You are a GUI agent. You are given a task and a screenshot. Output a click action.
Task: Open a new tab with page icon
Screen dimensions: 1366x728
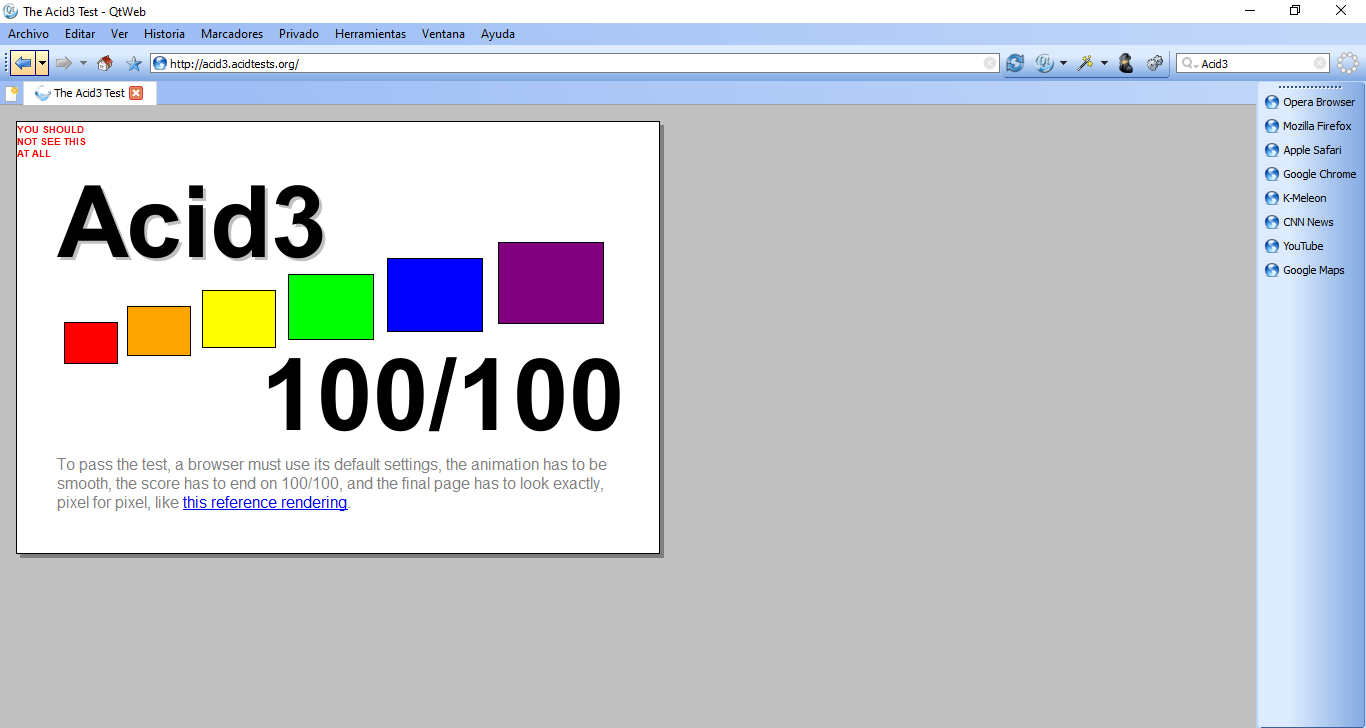(x=11, y=93)
